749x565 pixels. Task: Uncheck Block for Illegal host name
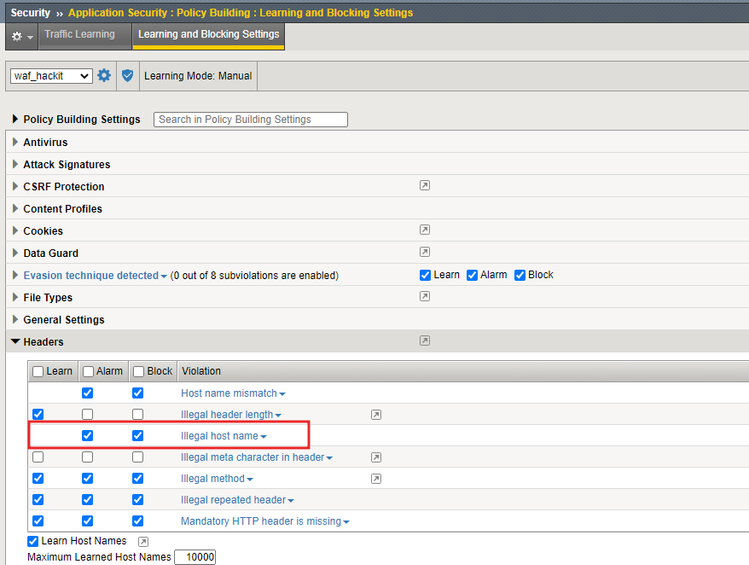137,436
